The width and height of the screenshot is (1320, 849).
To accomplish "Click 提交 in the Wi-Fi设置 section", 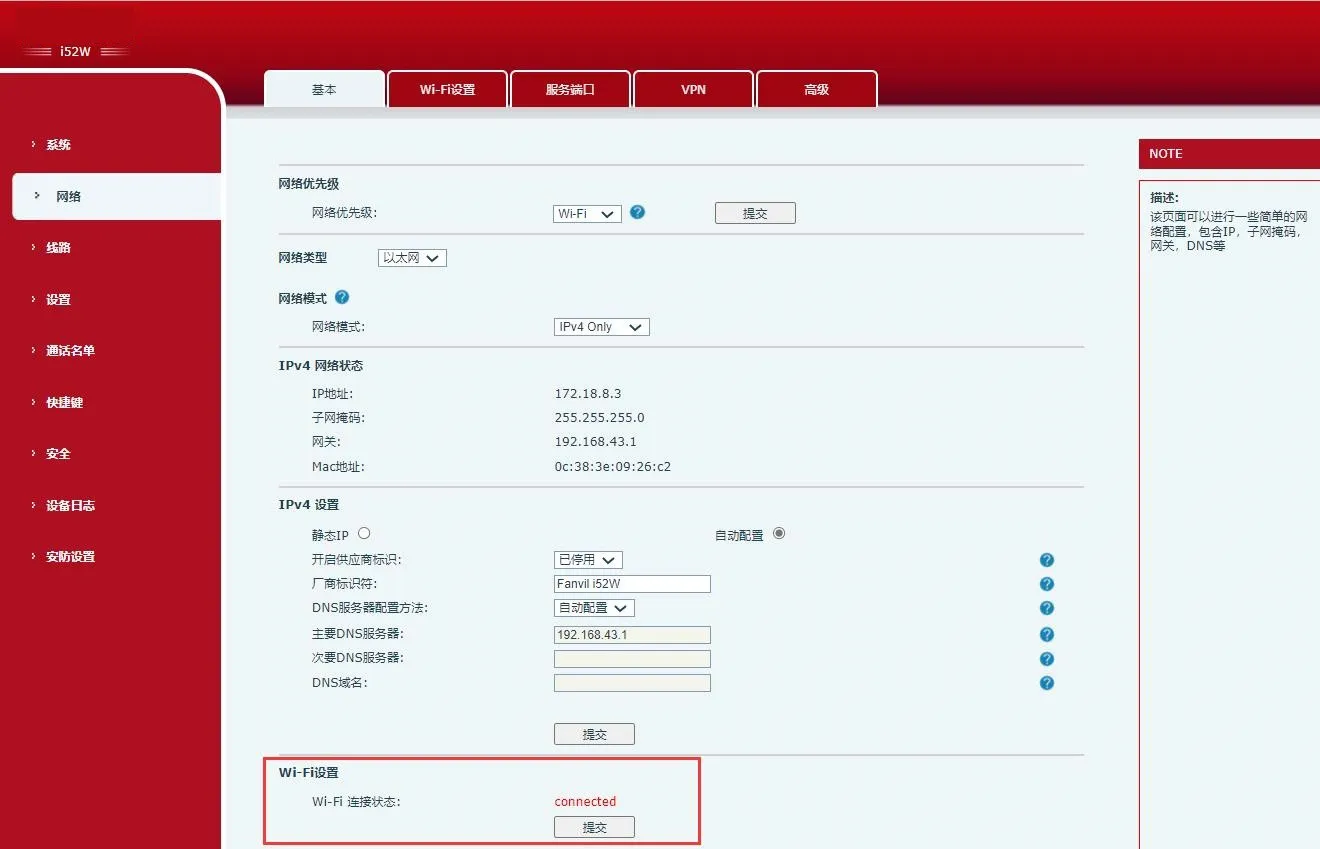I will point(593,826).
